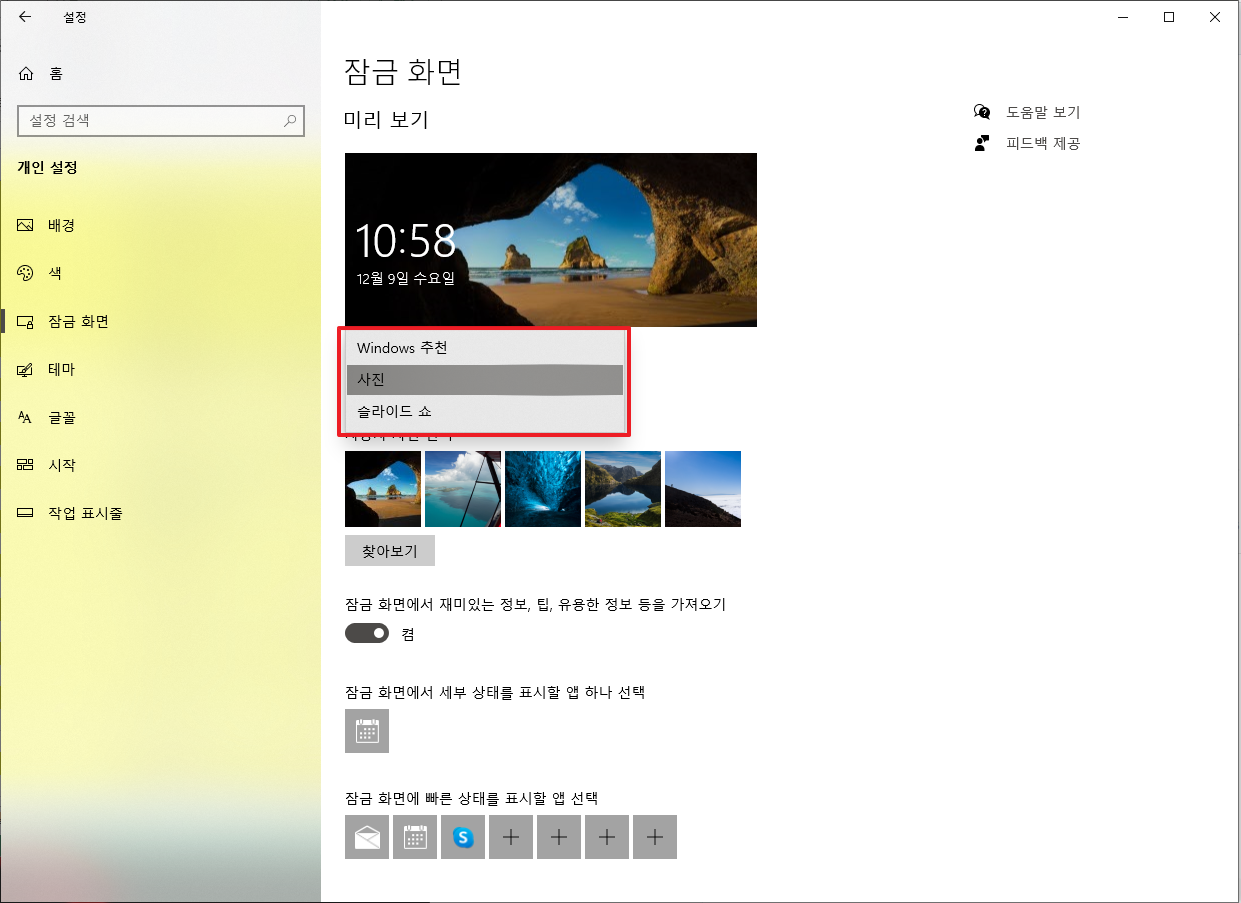The image size is (1241, 903).
Task: Click the 배경 picture icon in sidebar
Action: (26, 225)
